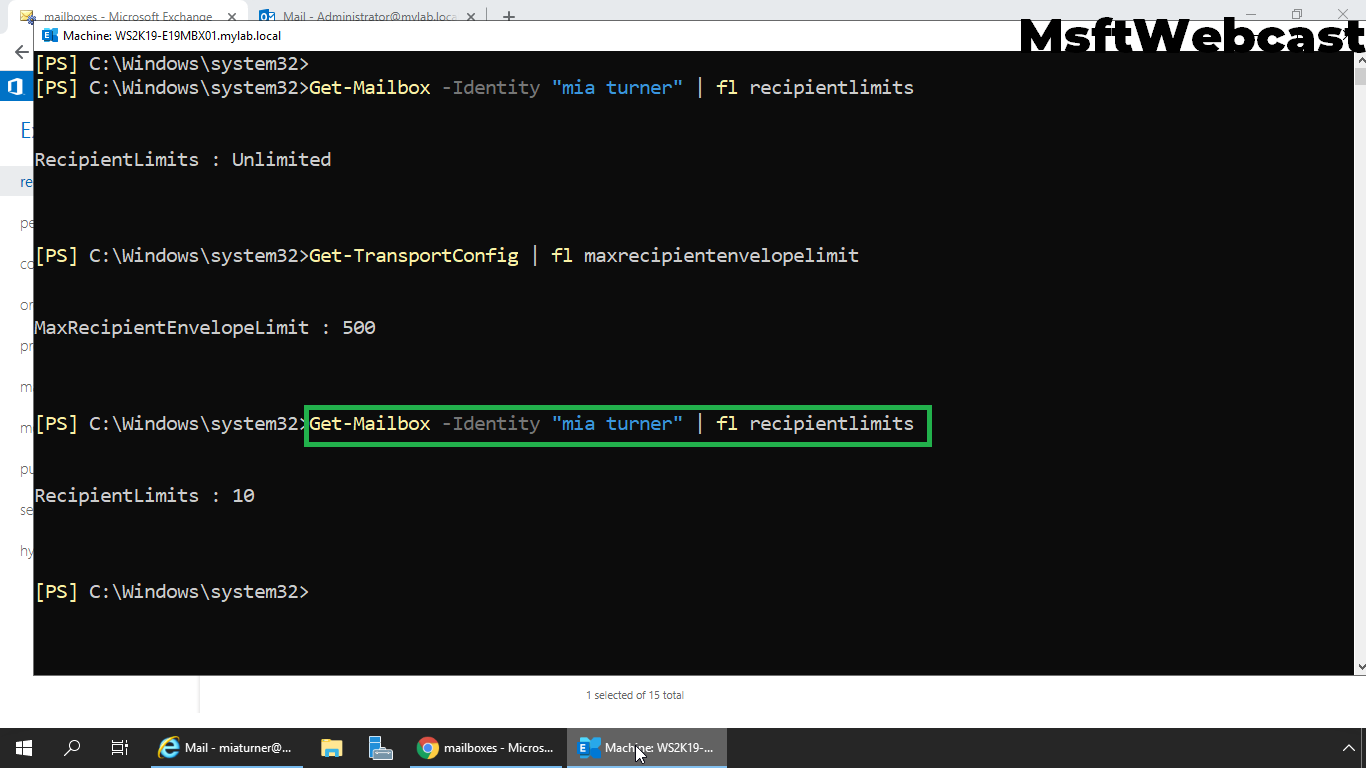Click "MaxRecipientEnvelopeLimit : 500" output
Screen dimensions: 1366x768
[205, 328]
